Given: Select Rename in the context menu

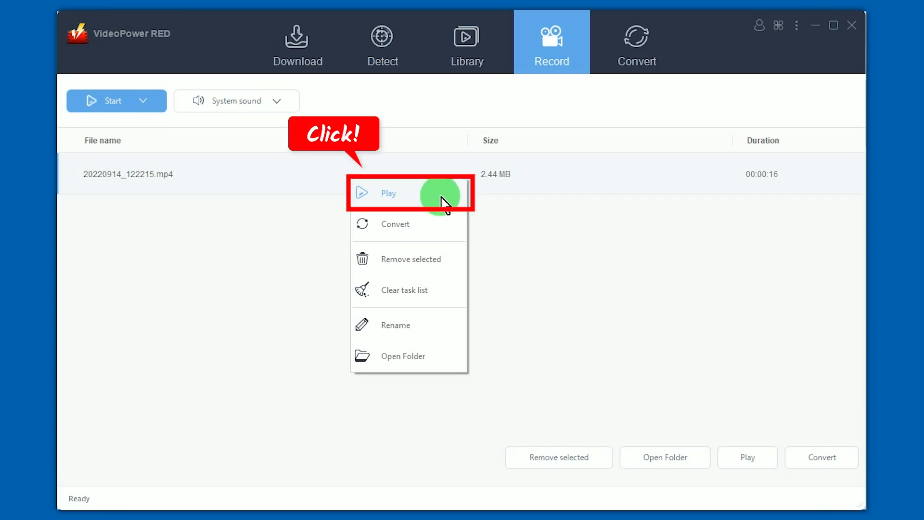Looking at the screenshot, I should (395, 325).
